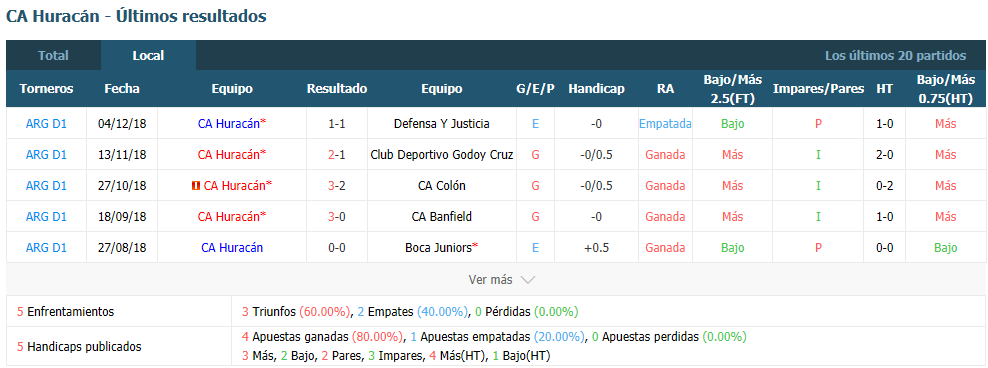Select the Local tab
The width and height of the screenshot is (988, 368).
(x=148, y=55)
